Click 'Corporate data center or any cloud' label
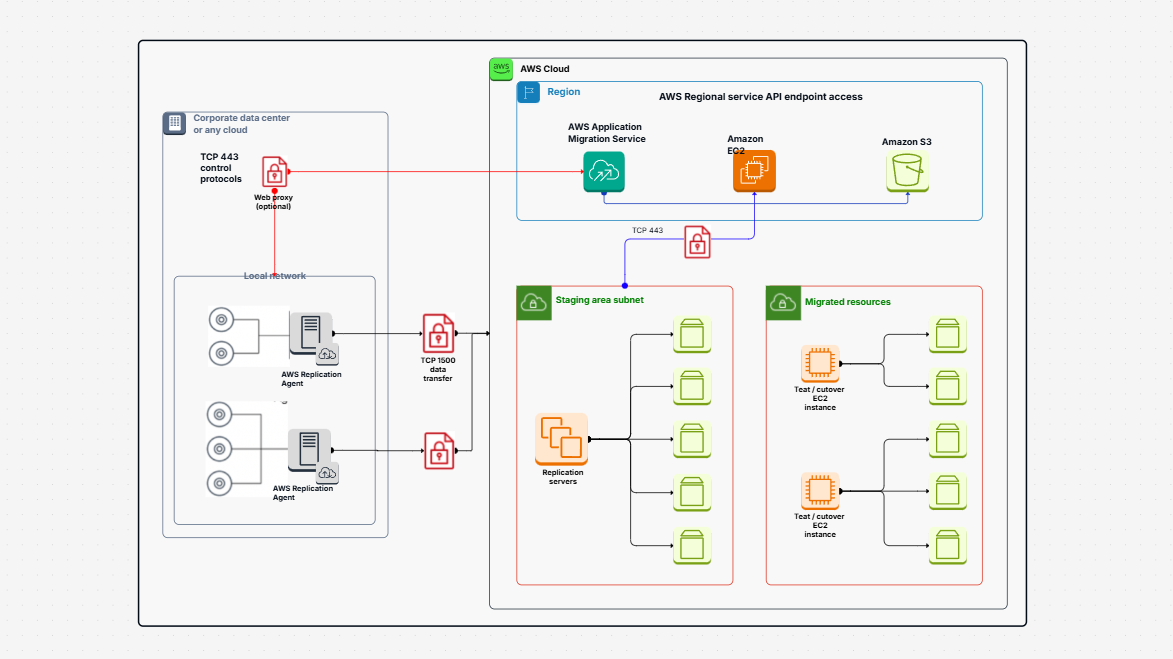This screenshot has height=659, width=1173. tap(242, 123)
